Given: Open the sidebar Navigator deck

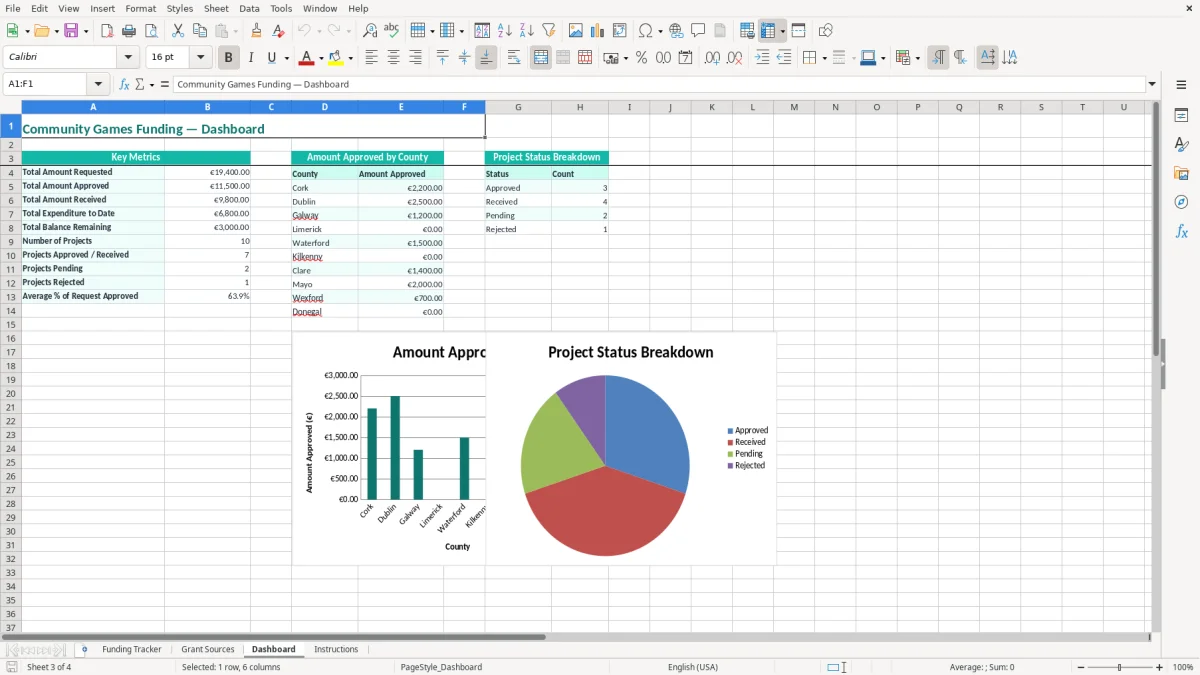Looking at the screenshot, I should [1181, 202].
